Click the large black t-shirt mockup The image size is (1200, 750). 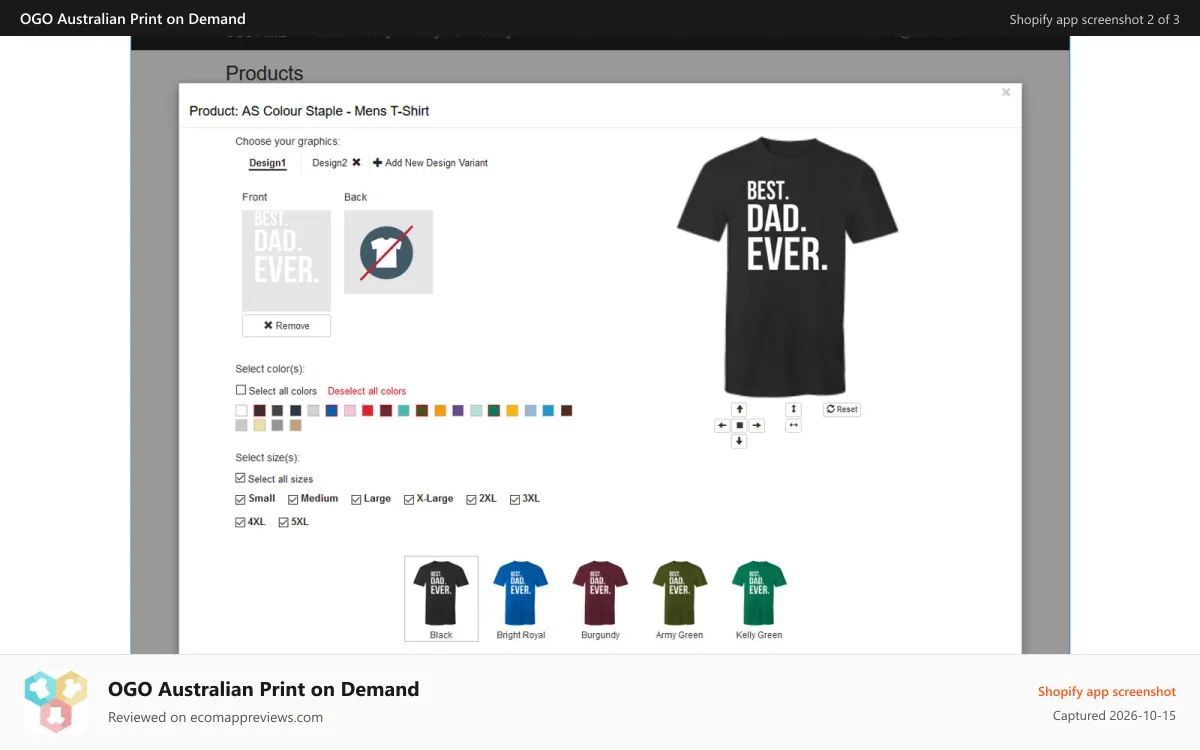787,267
